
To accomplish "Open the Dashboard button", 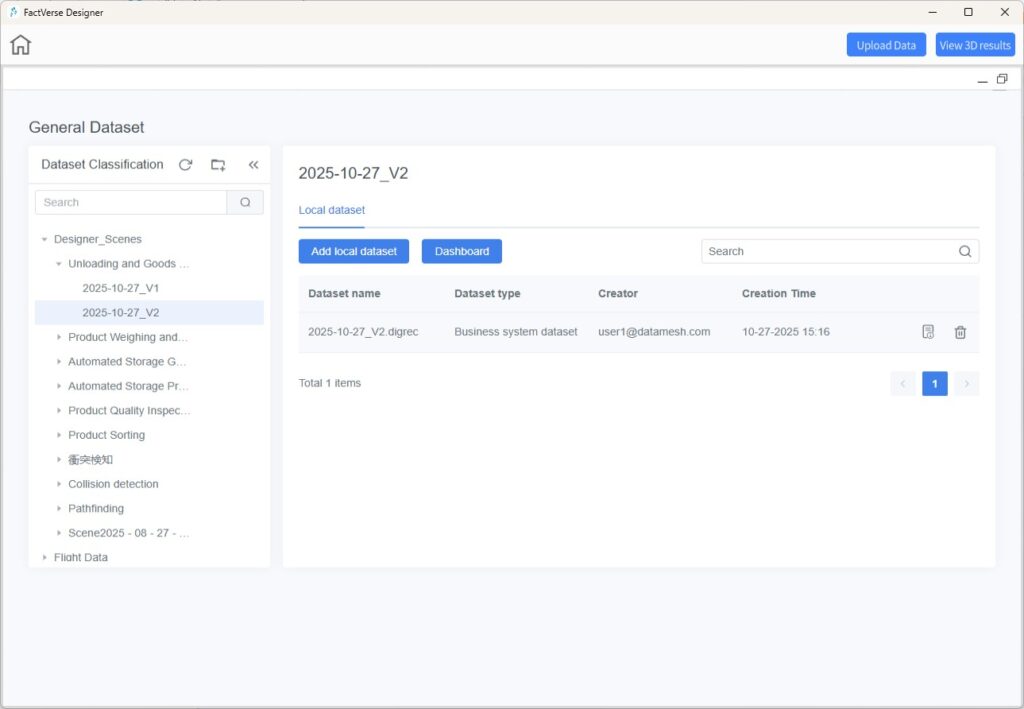I will pyautogui.click(x=461, y=251).
